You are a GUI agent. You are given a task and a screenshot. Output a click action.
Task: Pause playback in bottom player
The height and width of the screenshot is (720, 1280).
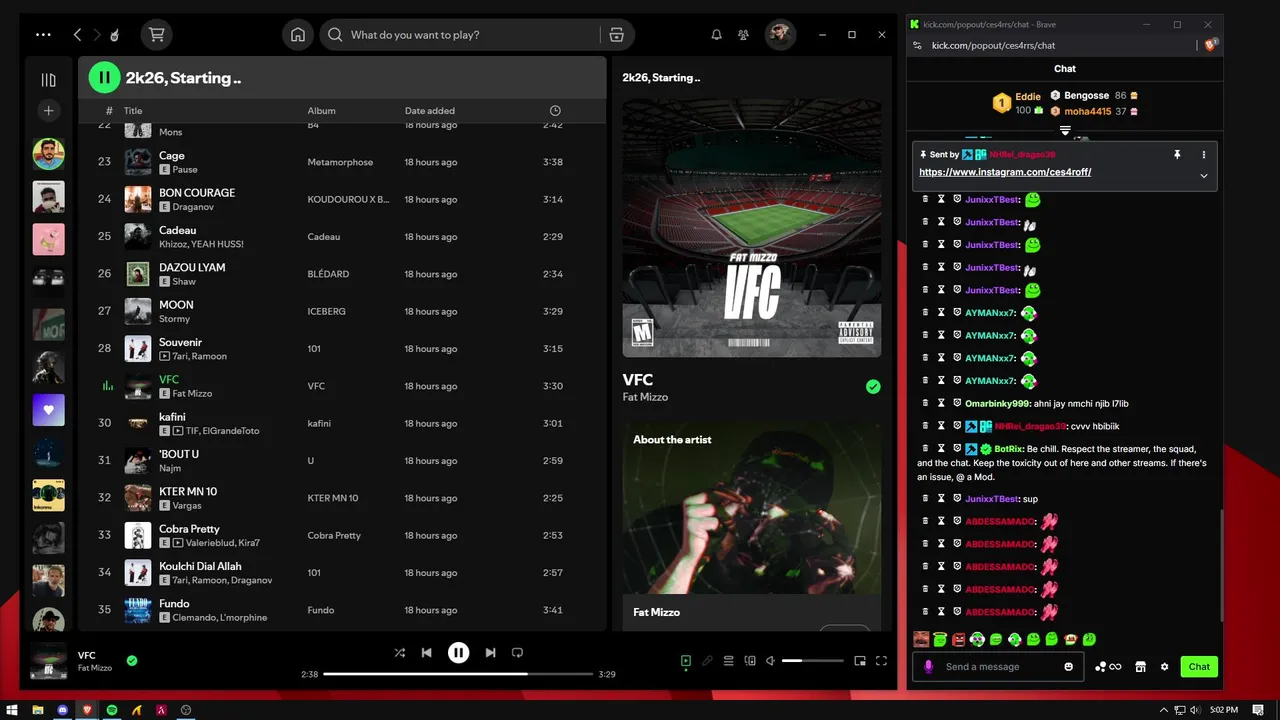point(458,653)
